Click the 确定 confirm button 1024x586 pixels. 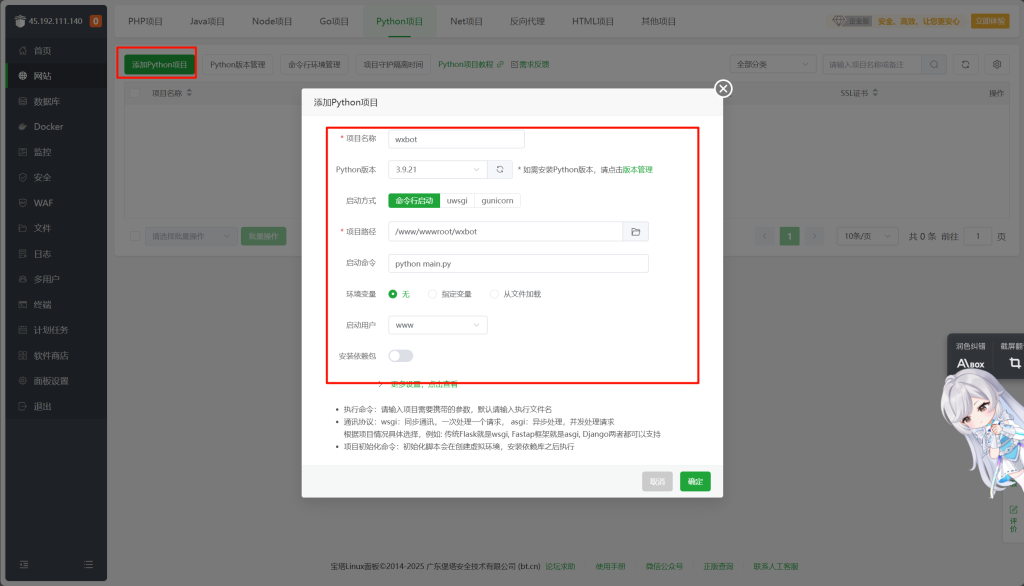coord(694,480)
